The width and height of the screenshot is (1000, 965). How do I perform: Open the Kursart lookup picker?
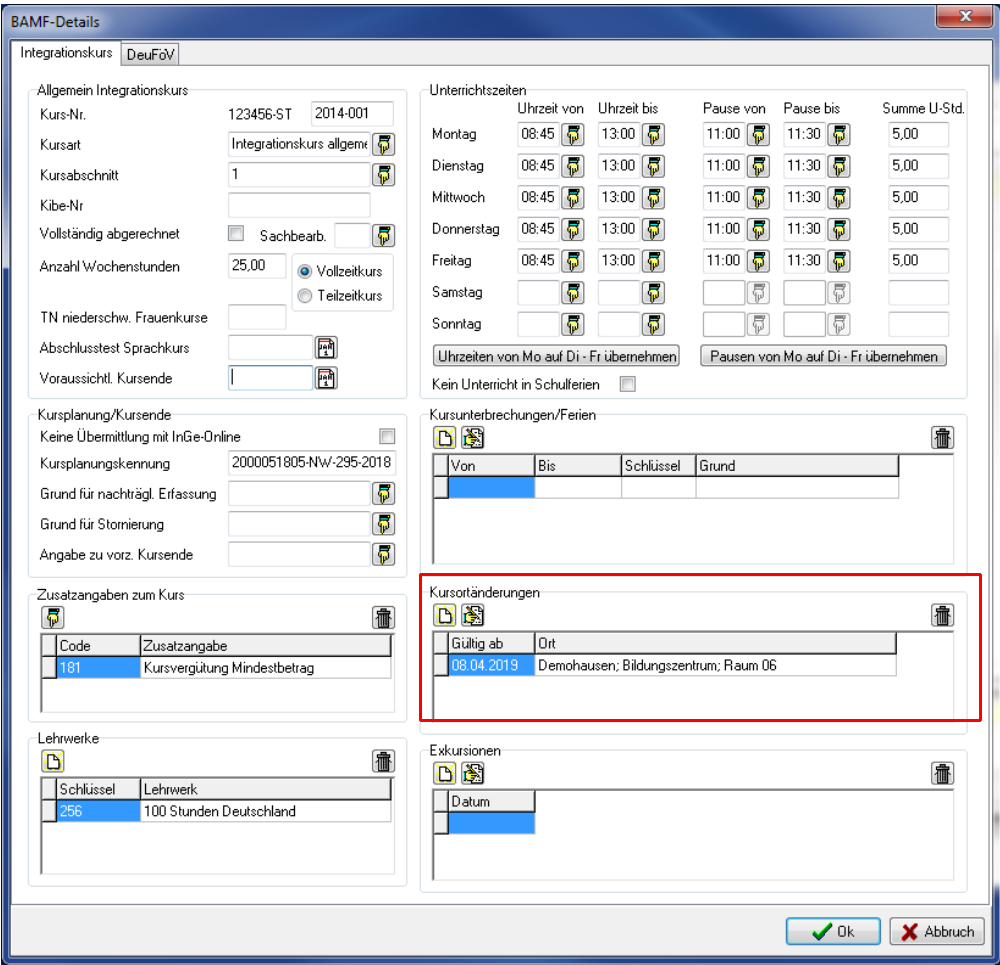click(383, 145)
